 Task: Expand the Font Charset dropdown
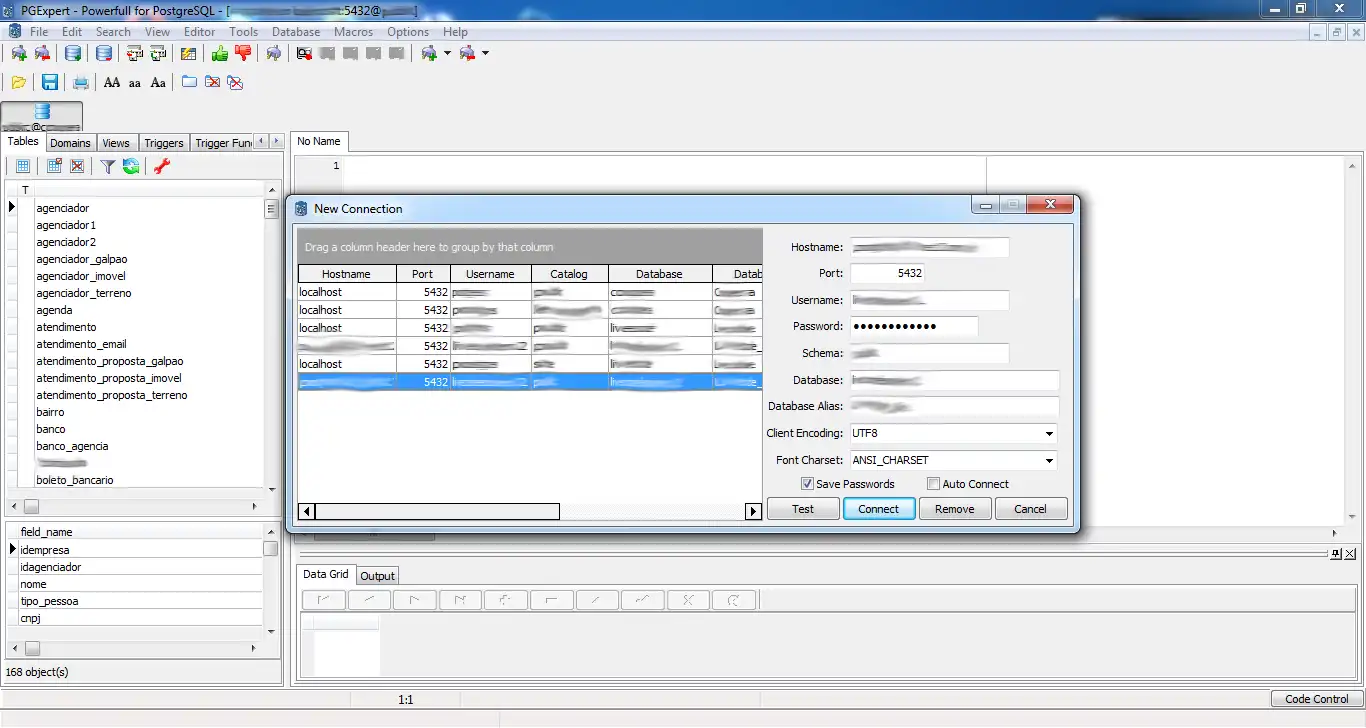click(1049, 461)
